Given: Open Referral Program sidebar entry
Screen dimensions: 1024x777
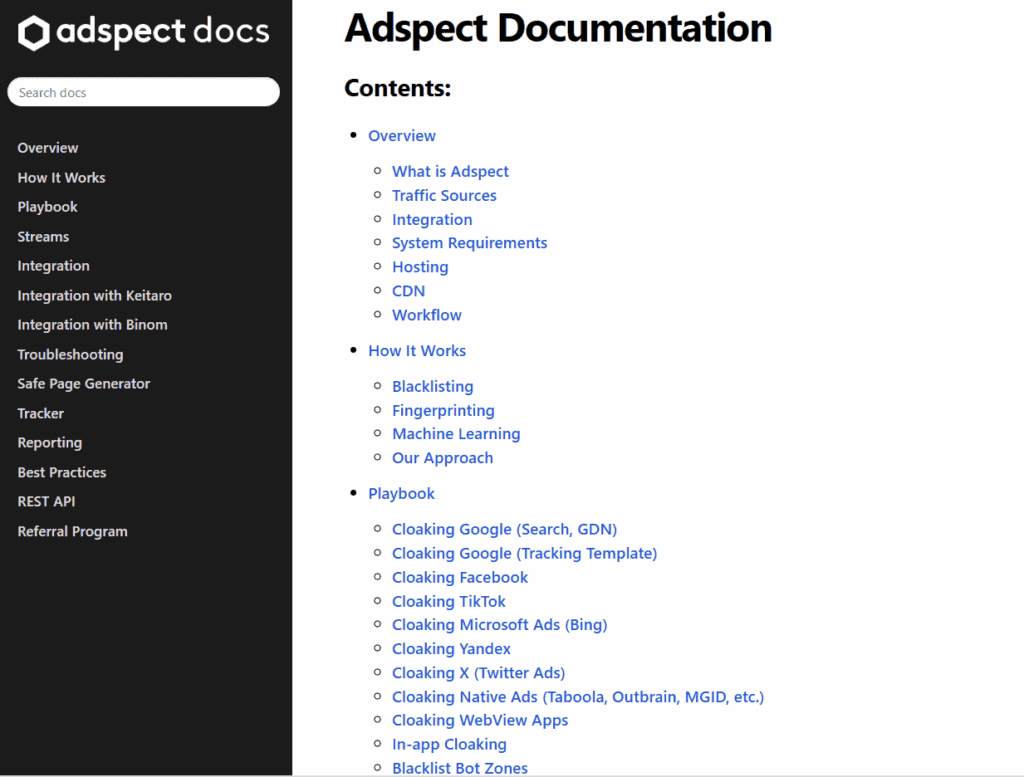Looking at the screenshot, I should [x=72, y=532].
